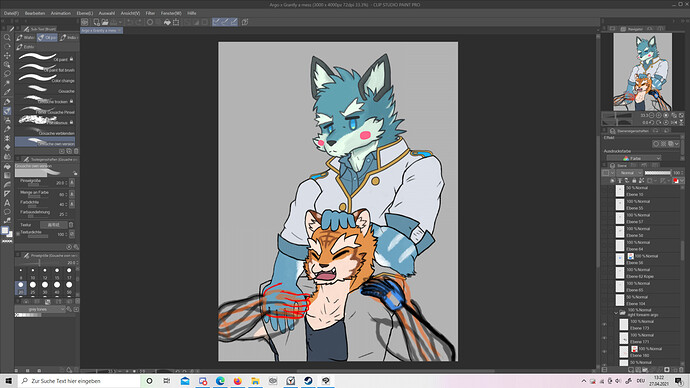690x388 pixels.
Task: Open grey tones color set dropdown
Action: (x=40, y=310)
